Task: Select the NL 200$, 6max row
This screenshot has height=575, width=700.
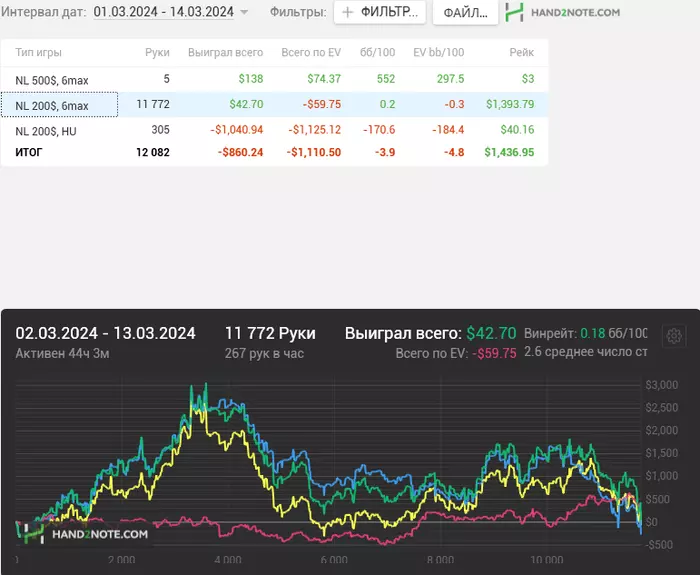Action: point(274,104)
